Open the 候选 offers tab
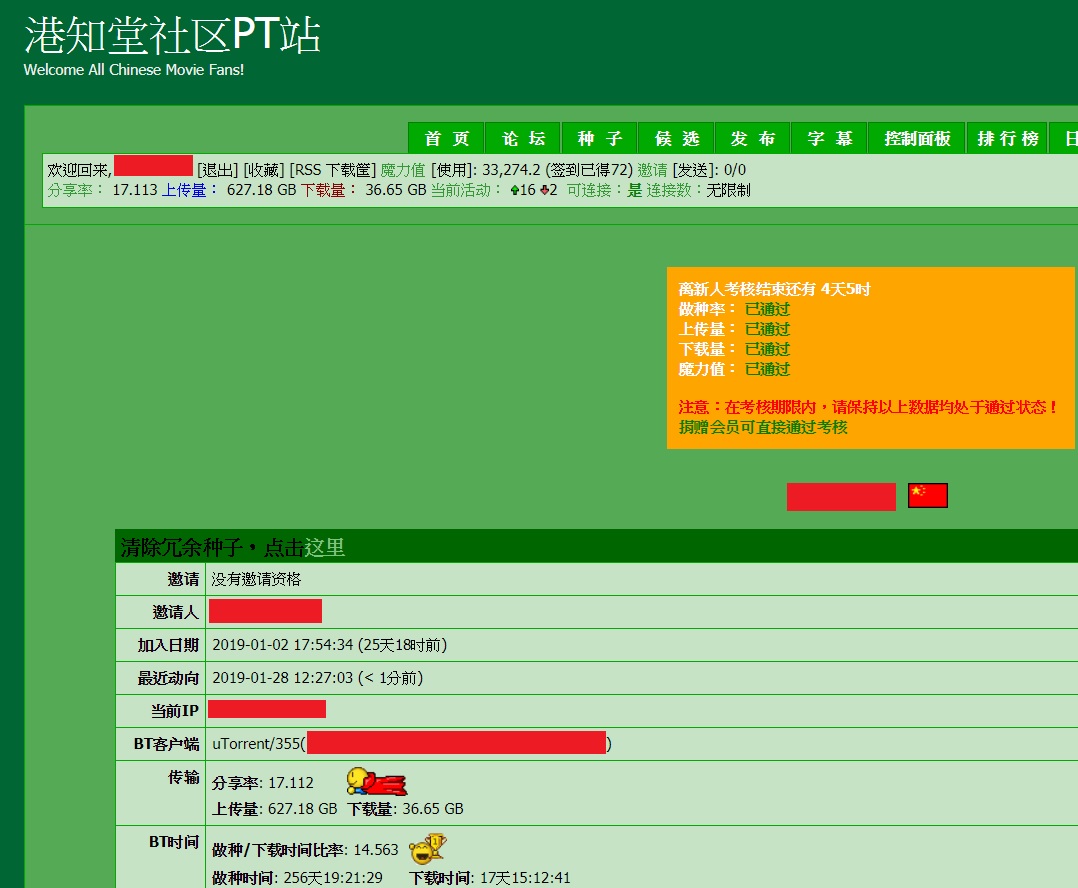This screenshot has width=1078, height=888. pyautogui.click(x=676, y=138)
